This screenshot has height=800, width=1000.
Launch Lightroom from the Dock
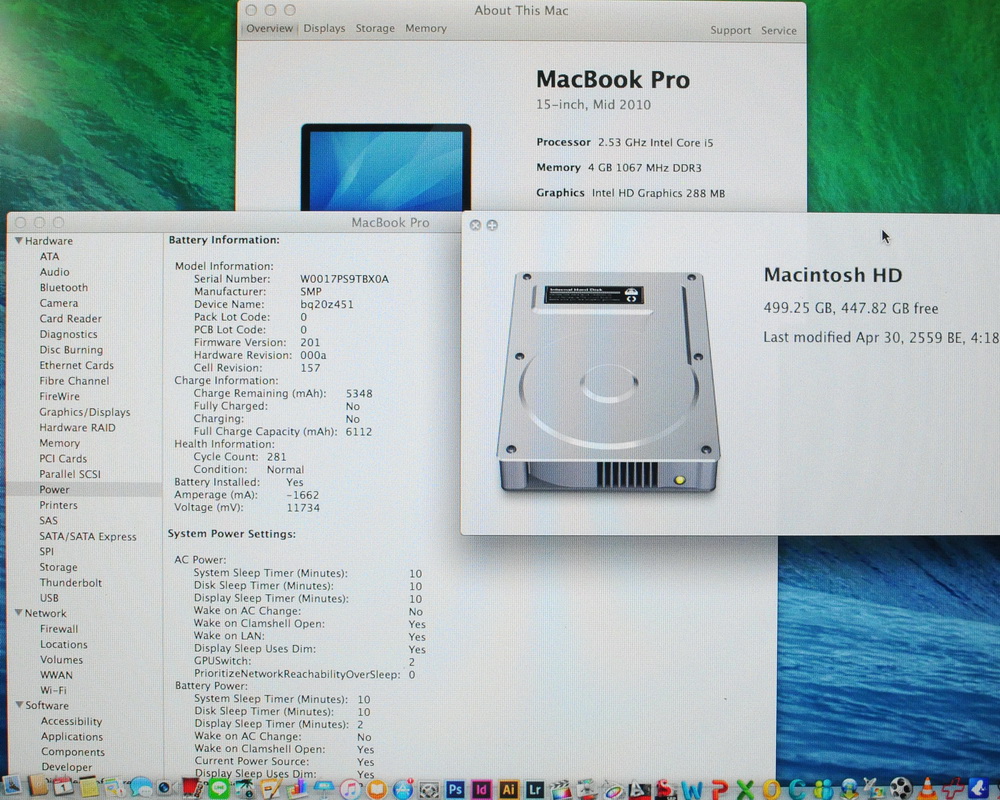point(534,789)
